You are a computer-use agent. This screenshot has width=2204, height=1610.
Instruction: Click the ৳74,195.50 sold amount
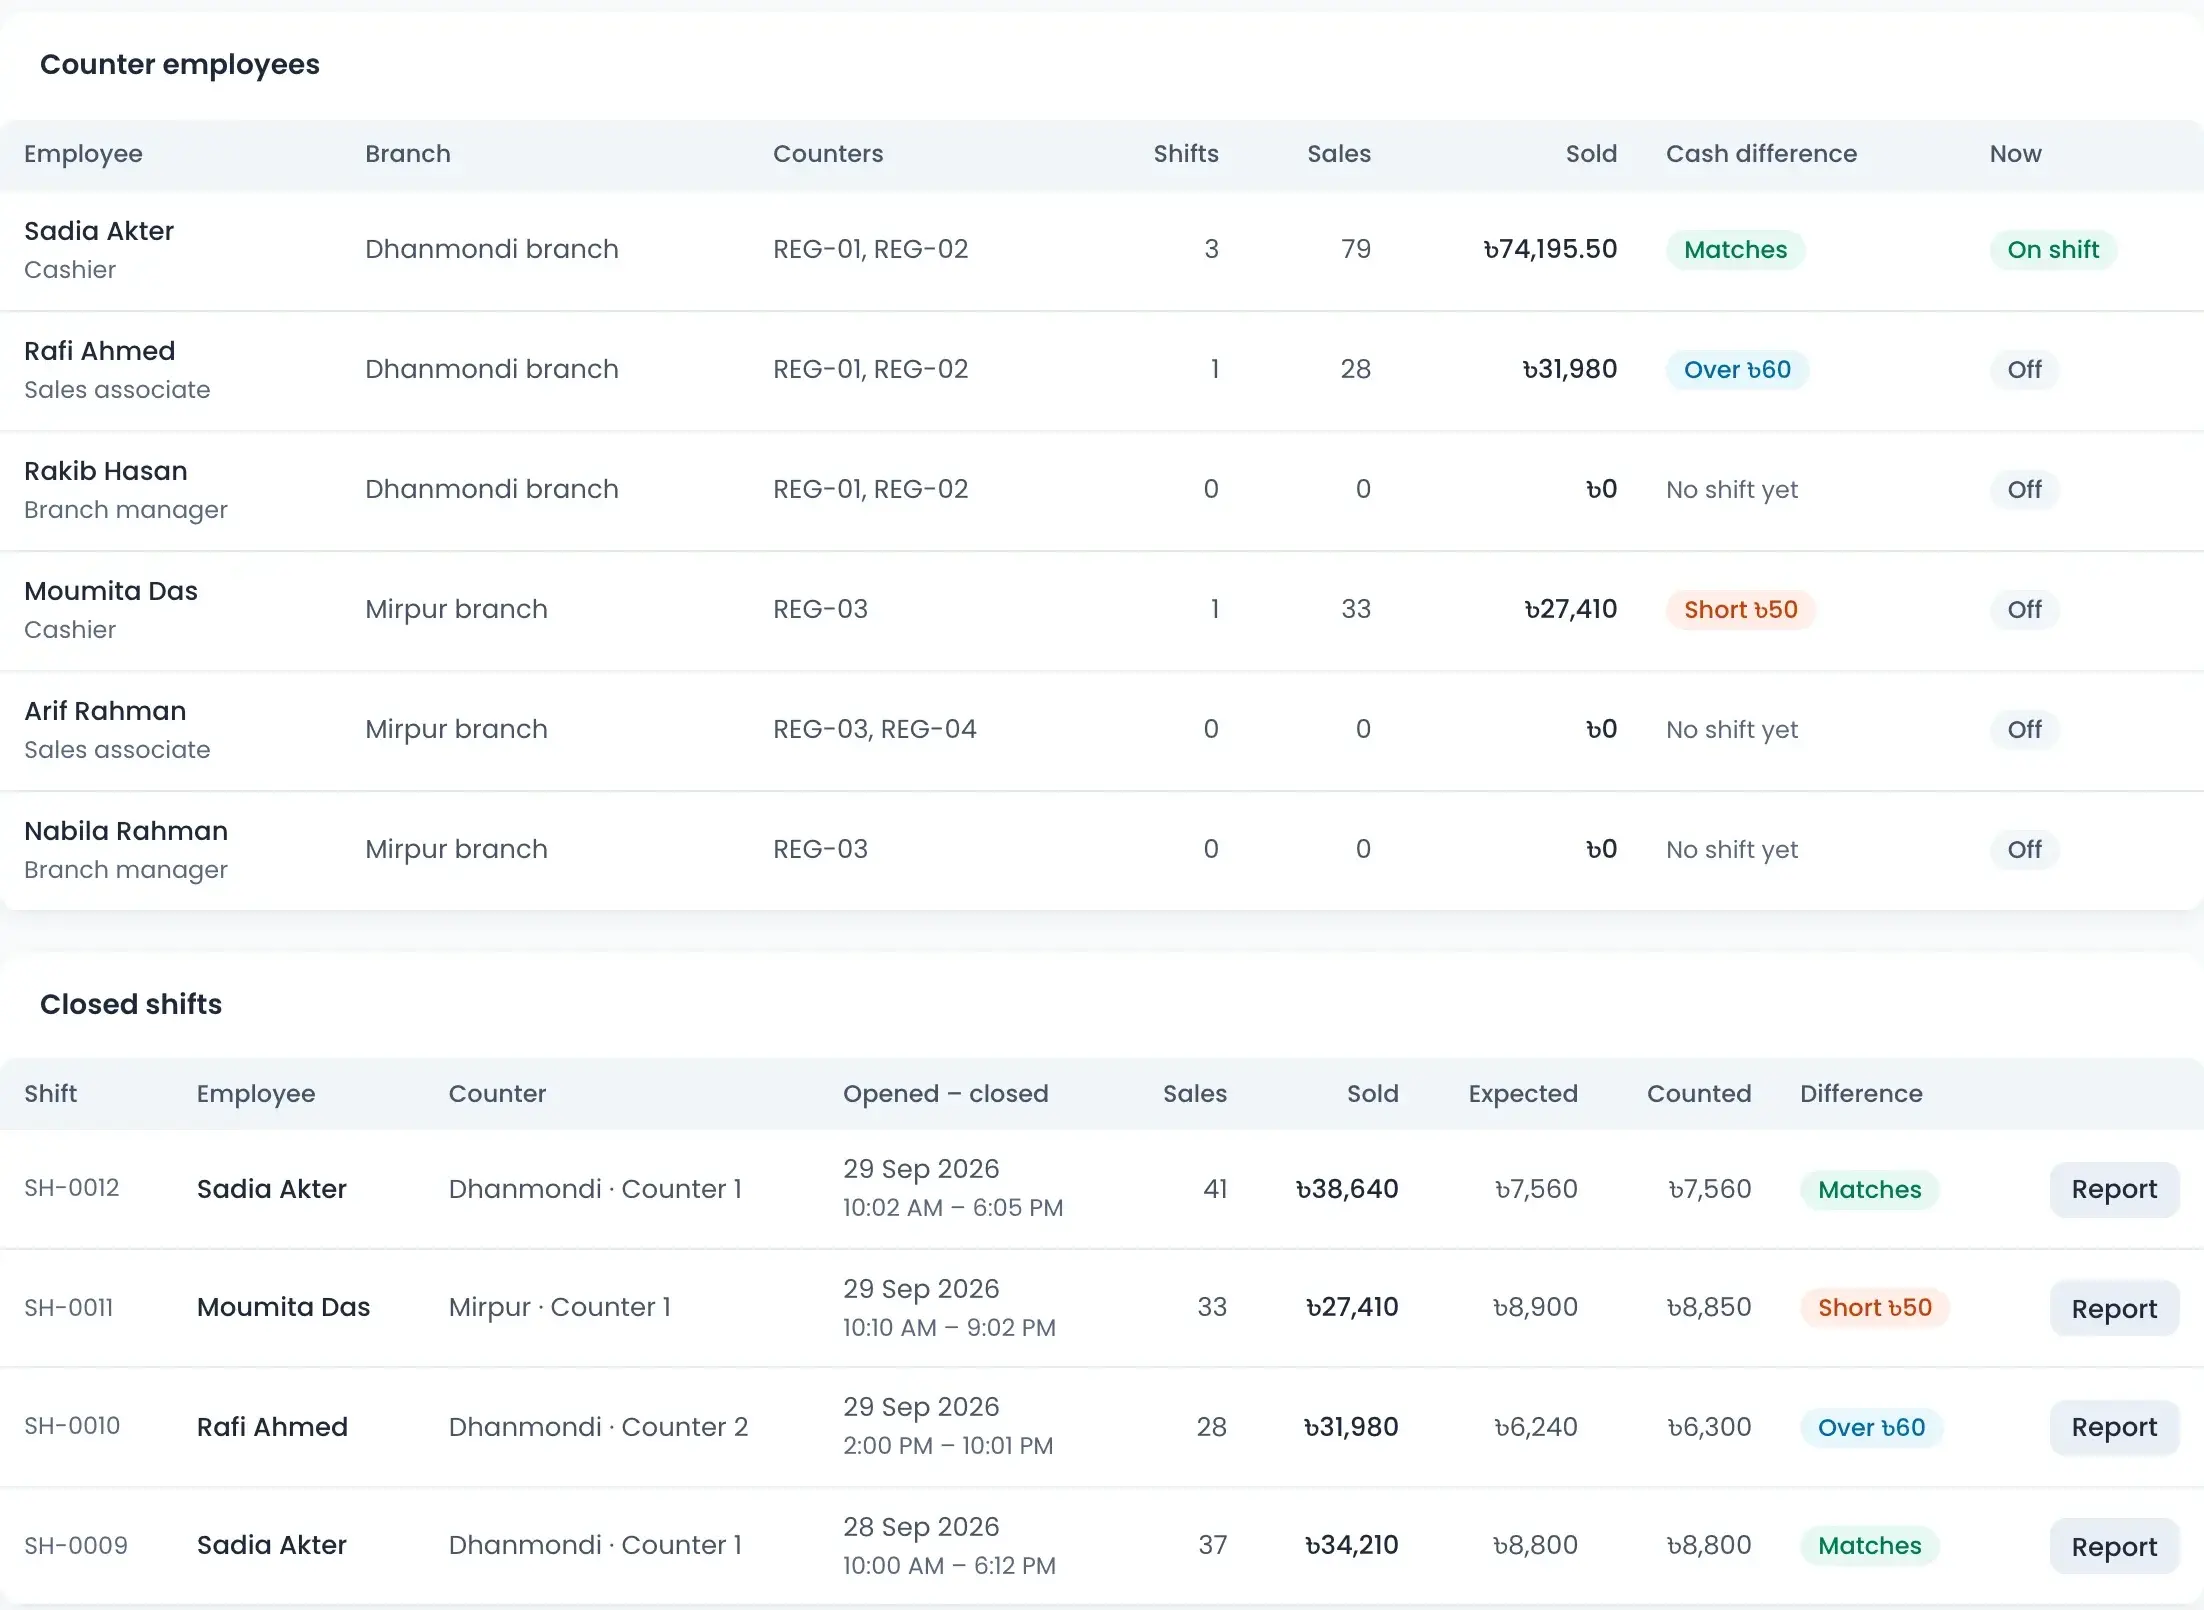1550,249
